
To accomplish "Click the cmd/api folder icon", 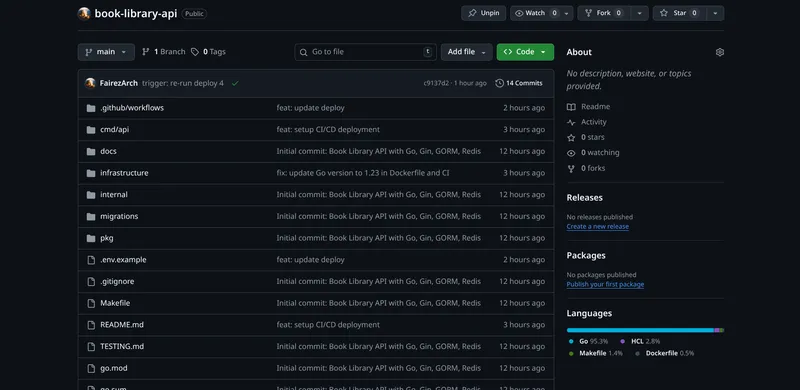I will coord(91,130).
